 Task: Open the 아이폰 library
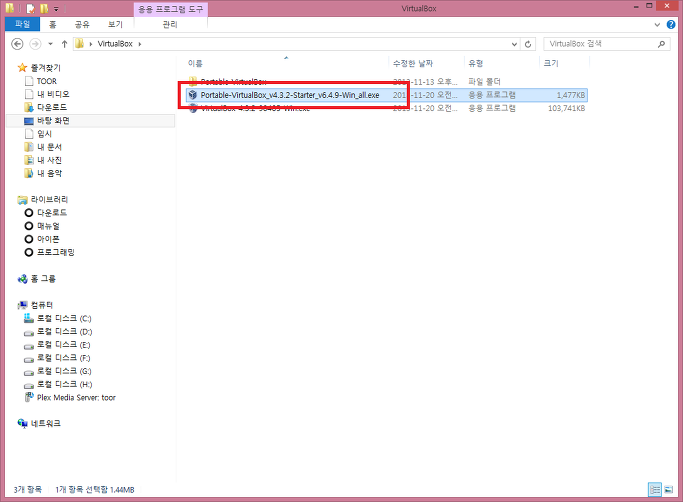pos(48,239)
